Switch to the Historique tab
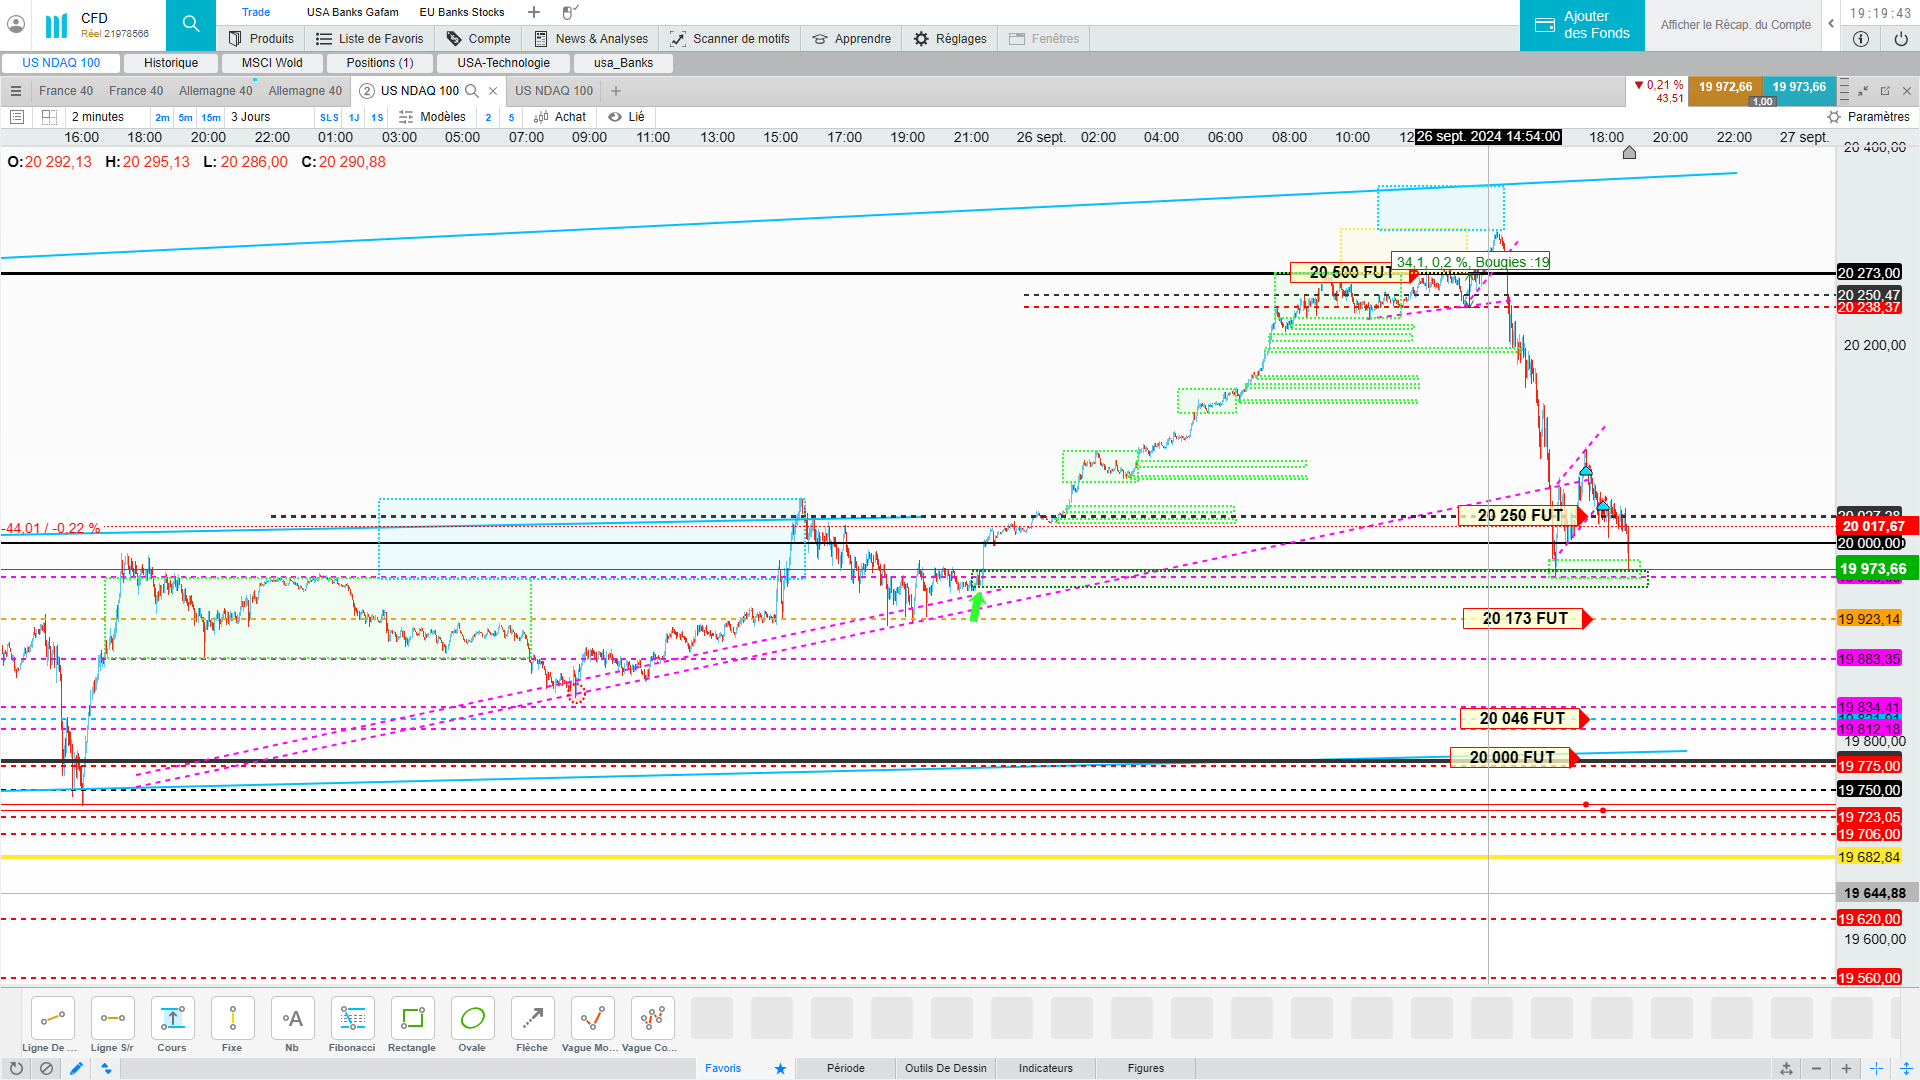 [x=171, y=63]
